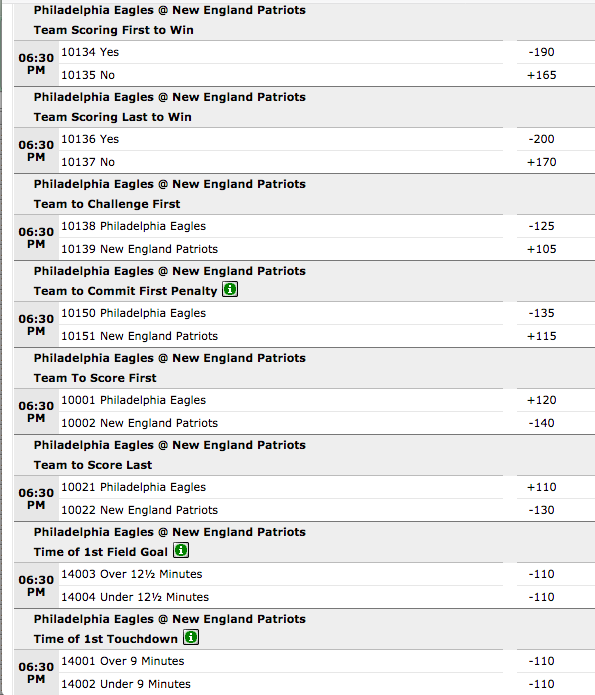Select +110 Eagles to score last
The width and height of the screenshot is (595, 695).
541,487
